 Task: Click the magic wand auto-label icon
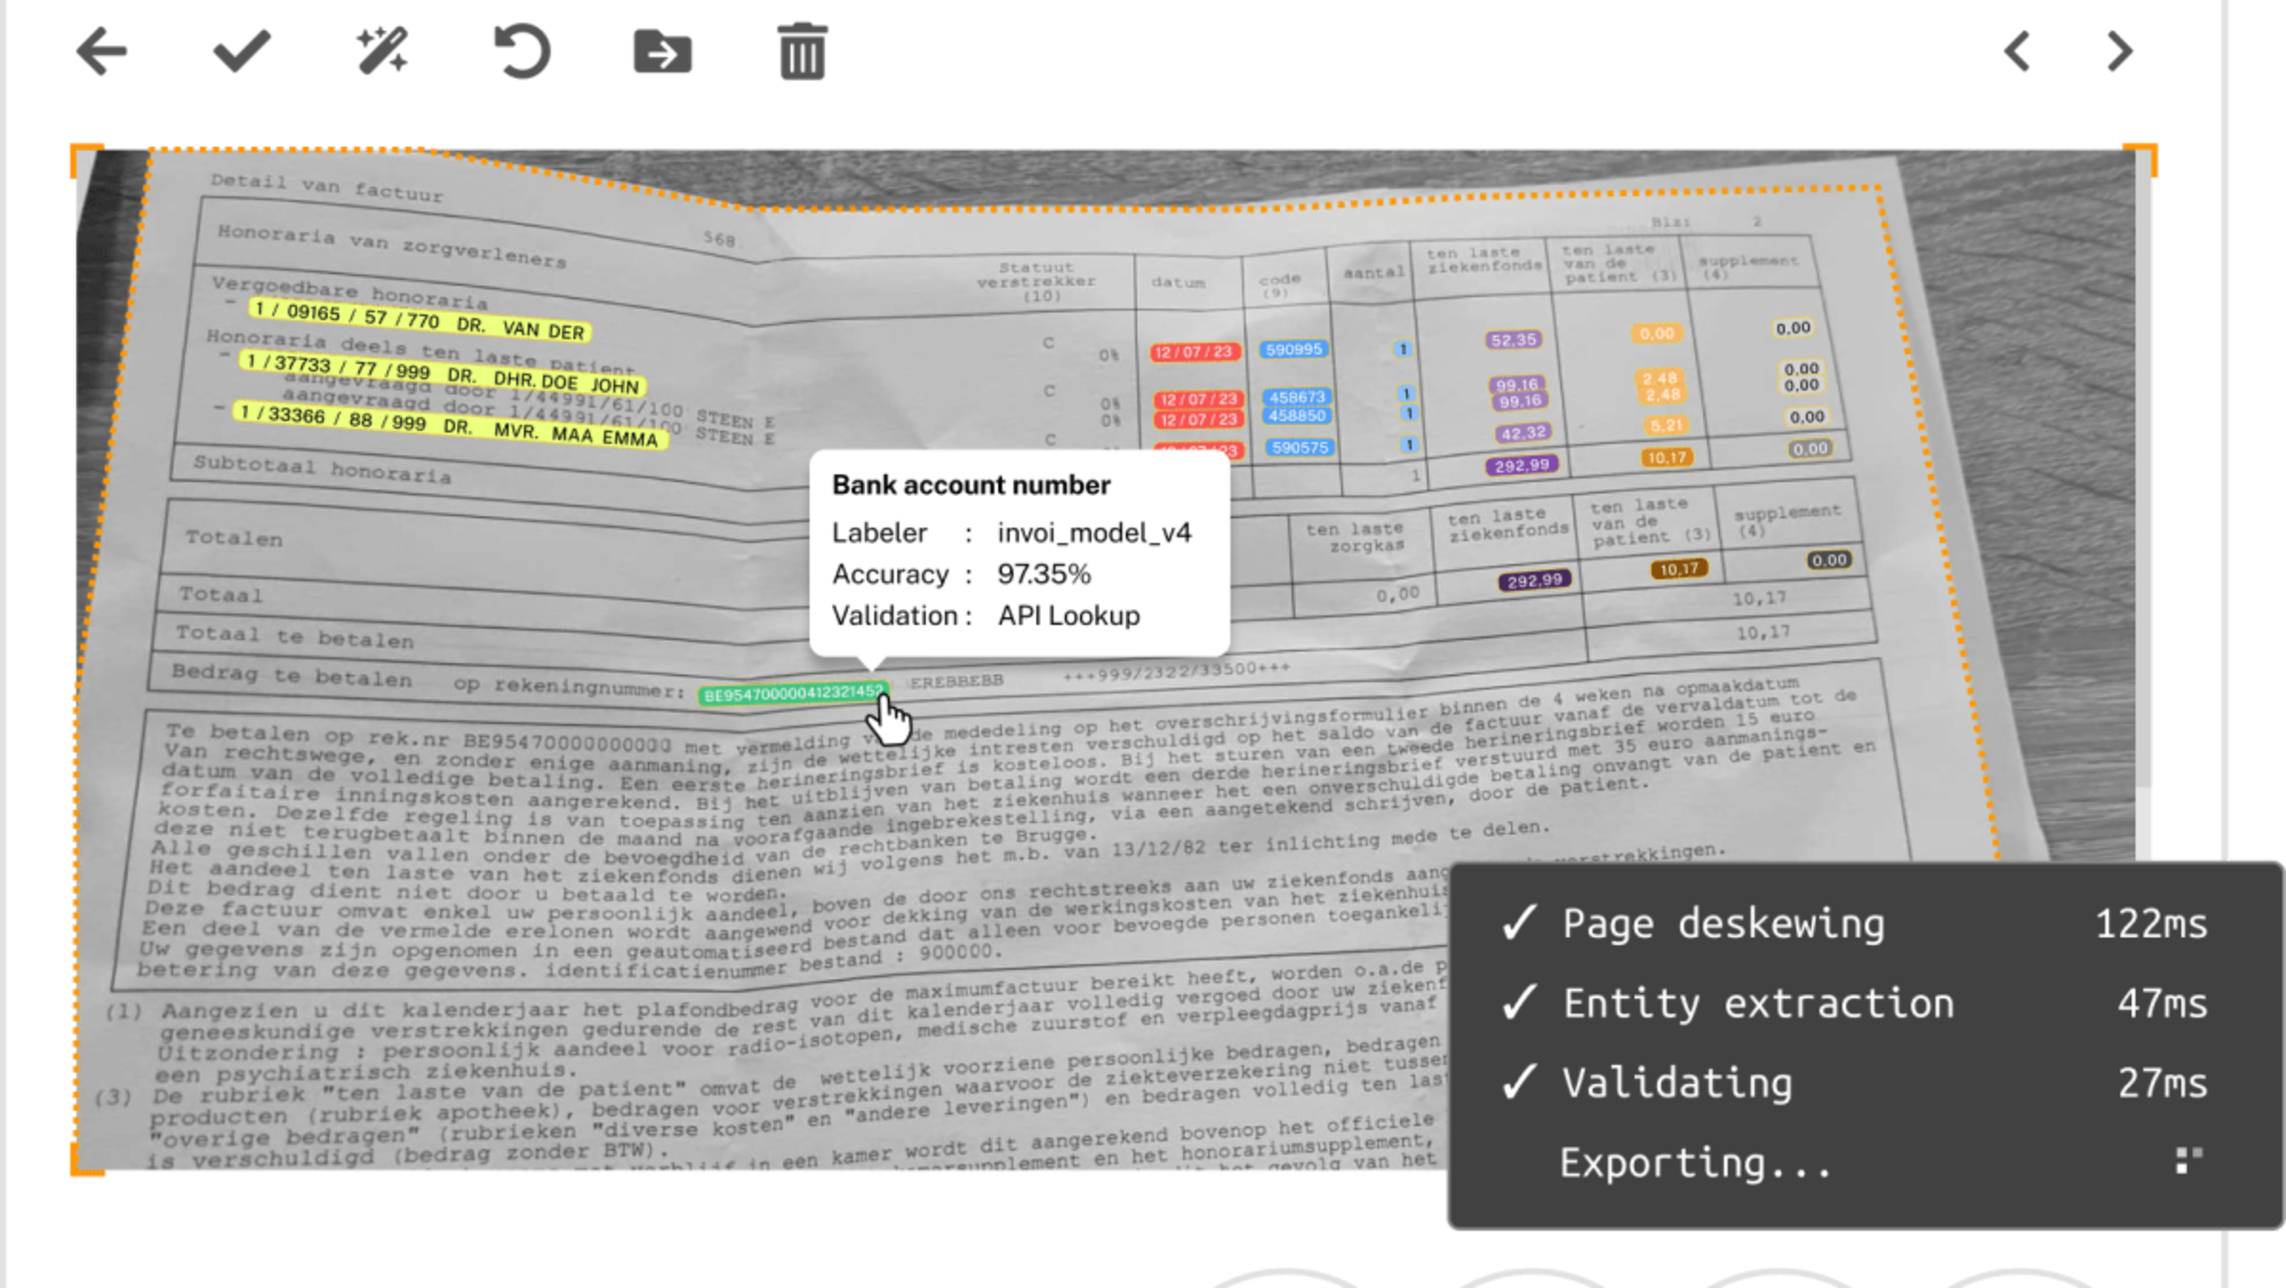point(382,52)
